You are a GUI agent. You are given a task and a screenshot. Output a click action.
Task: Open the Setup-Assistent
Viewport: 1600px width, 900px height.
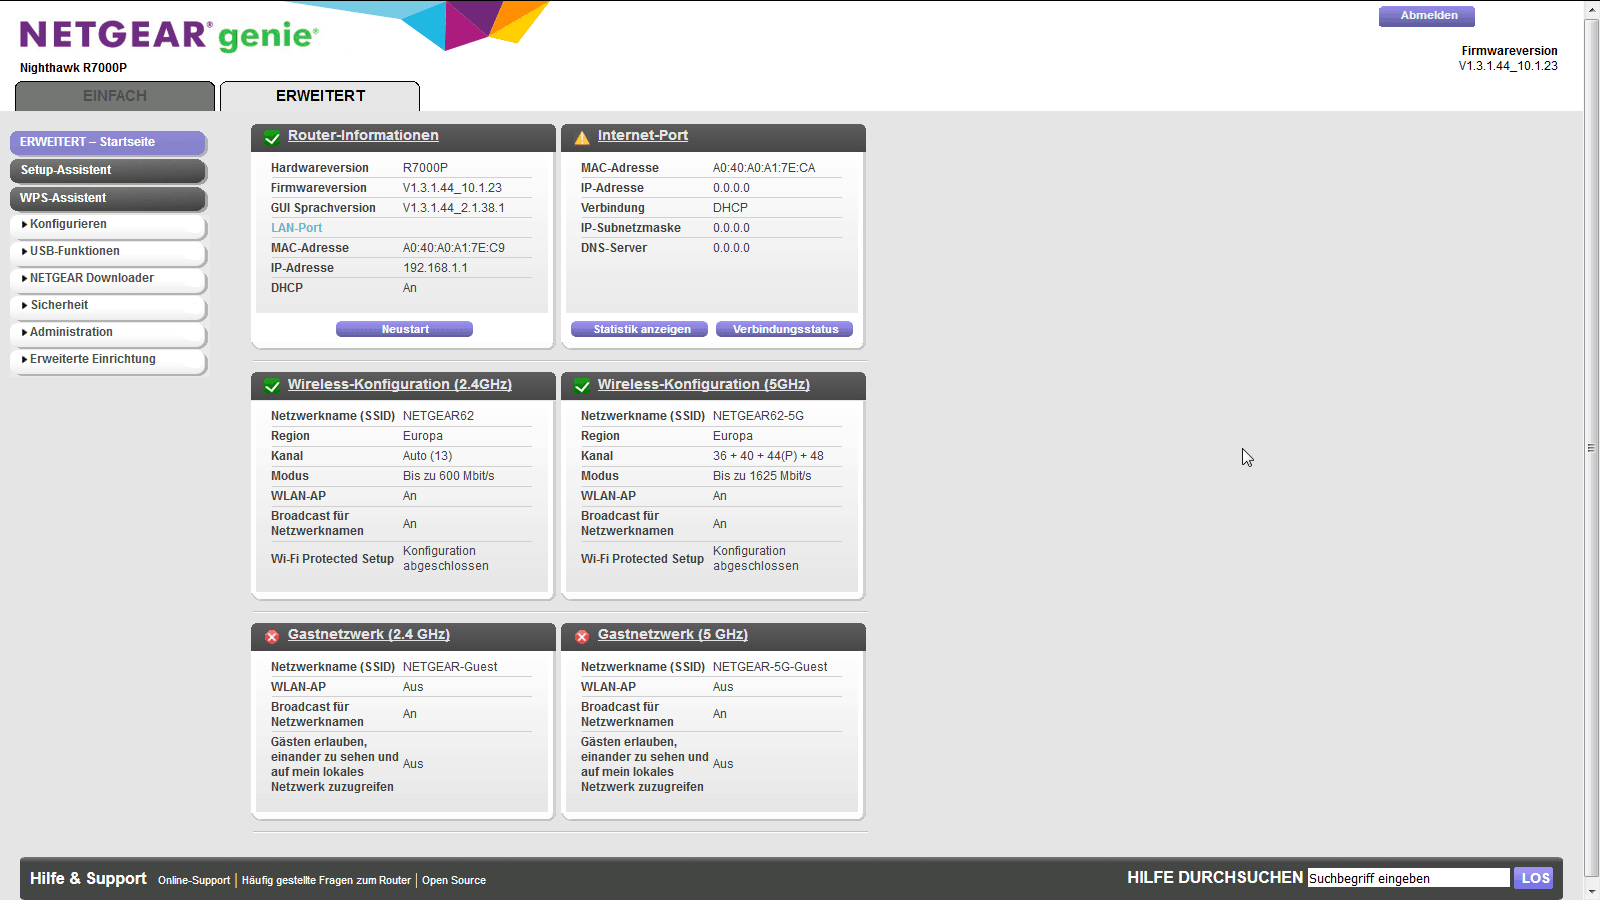pos(108,170)
